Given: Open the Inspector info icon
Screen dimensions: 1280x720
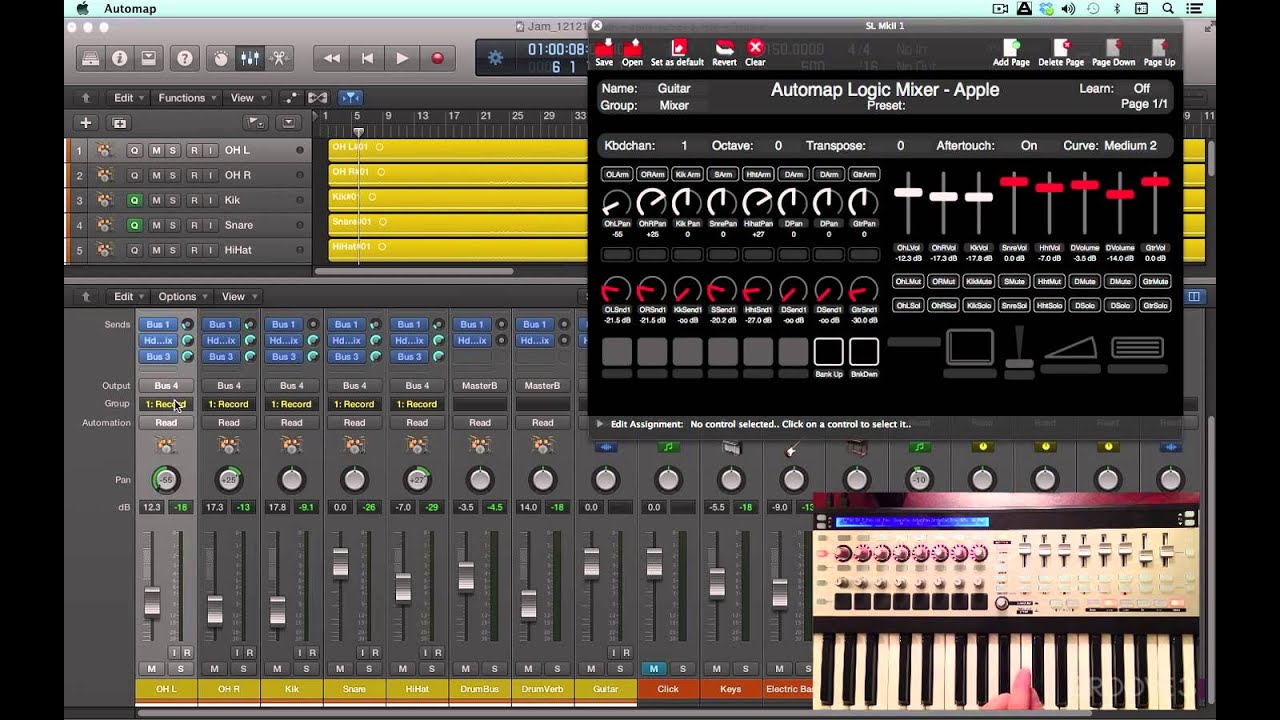Looking at the screenshot, I should point(119,58).
